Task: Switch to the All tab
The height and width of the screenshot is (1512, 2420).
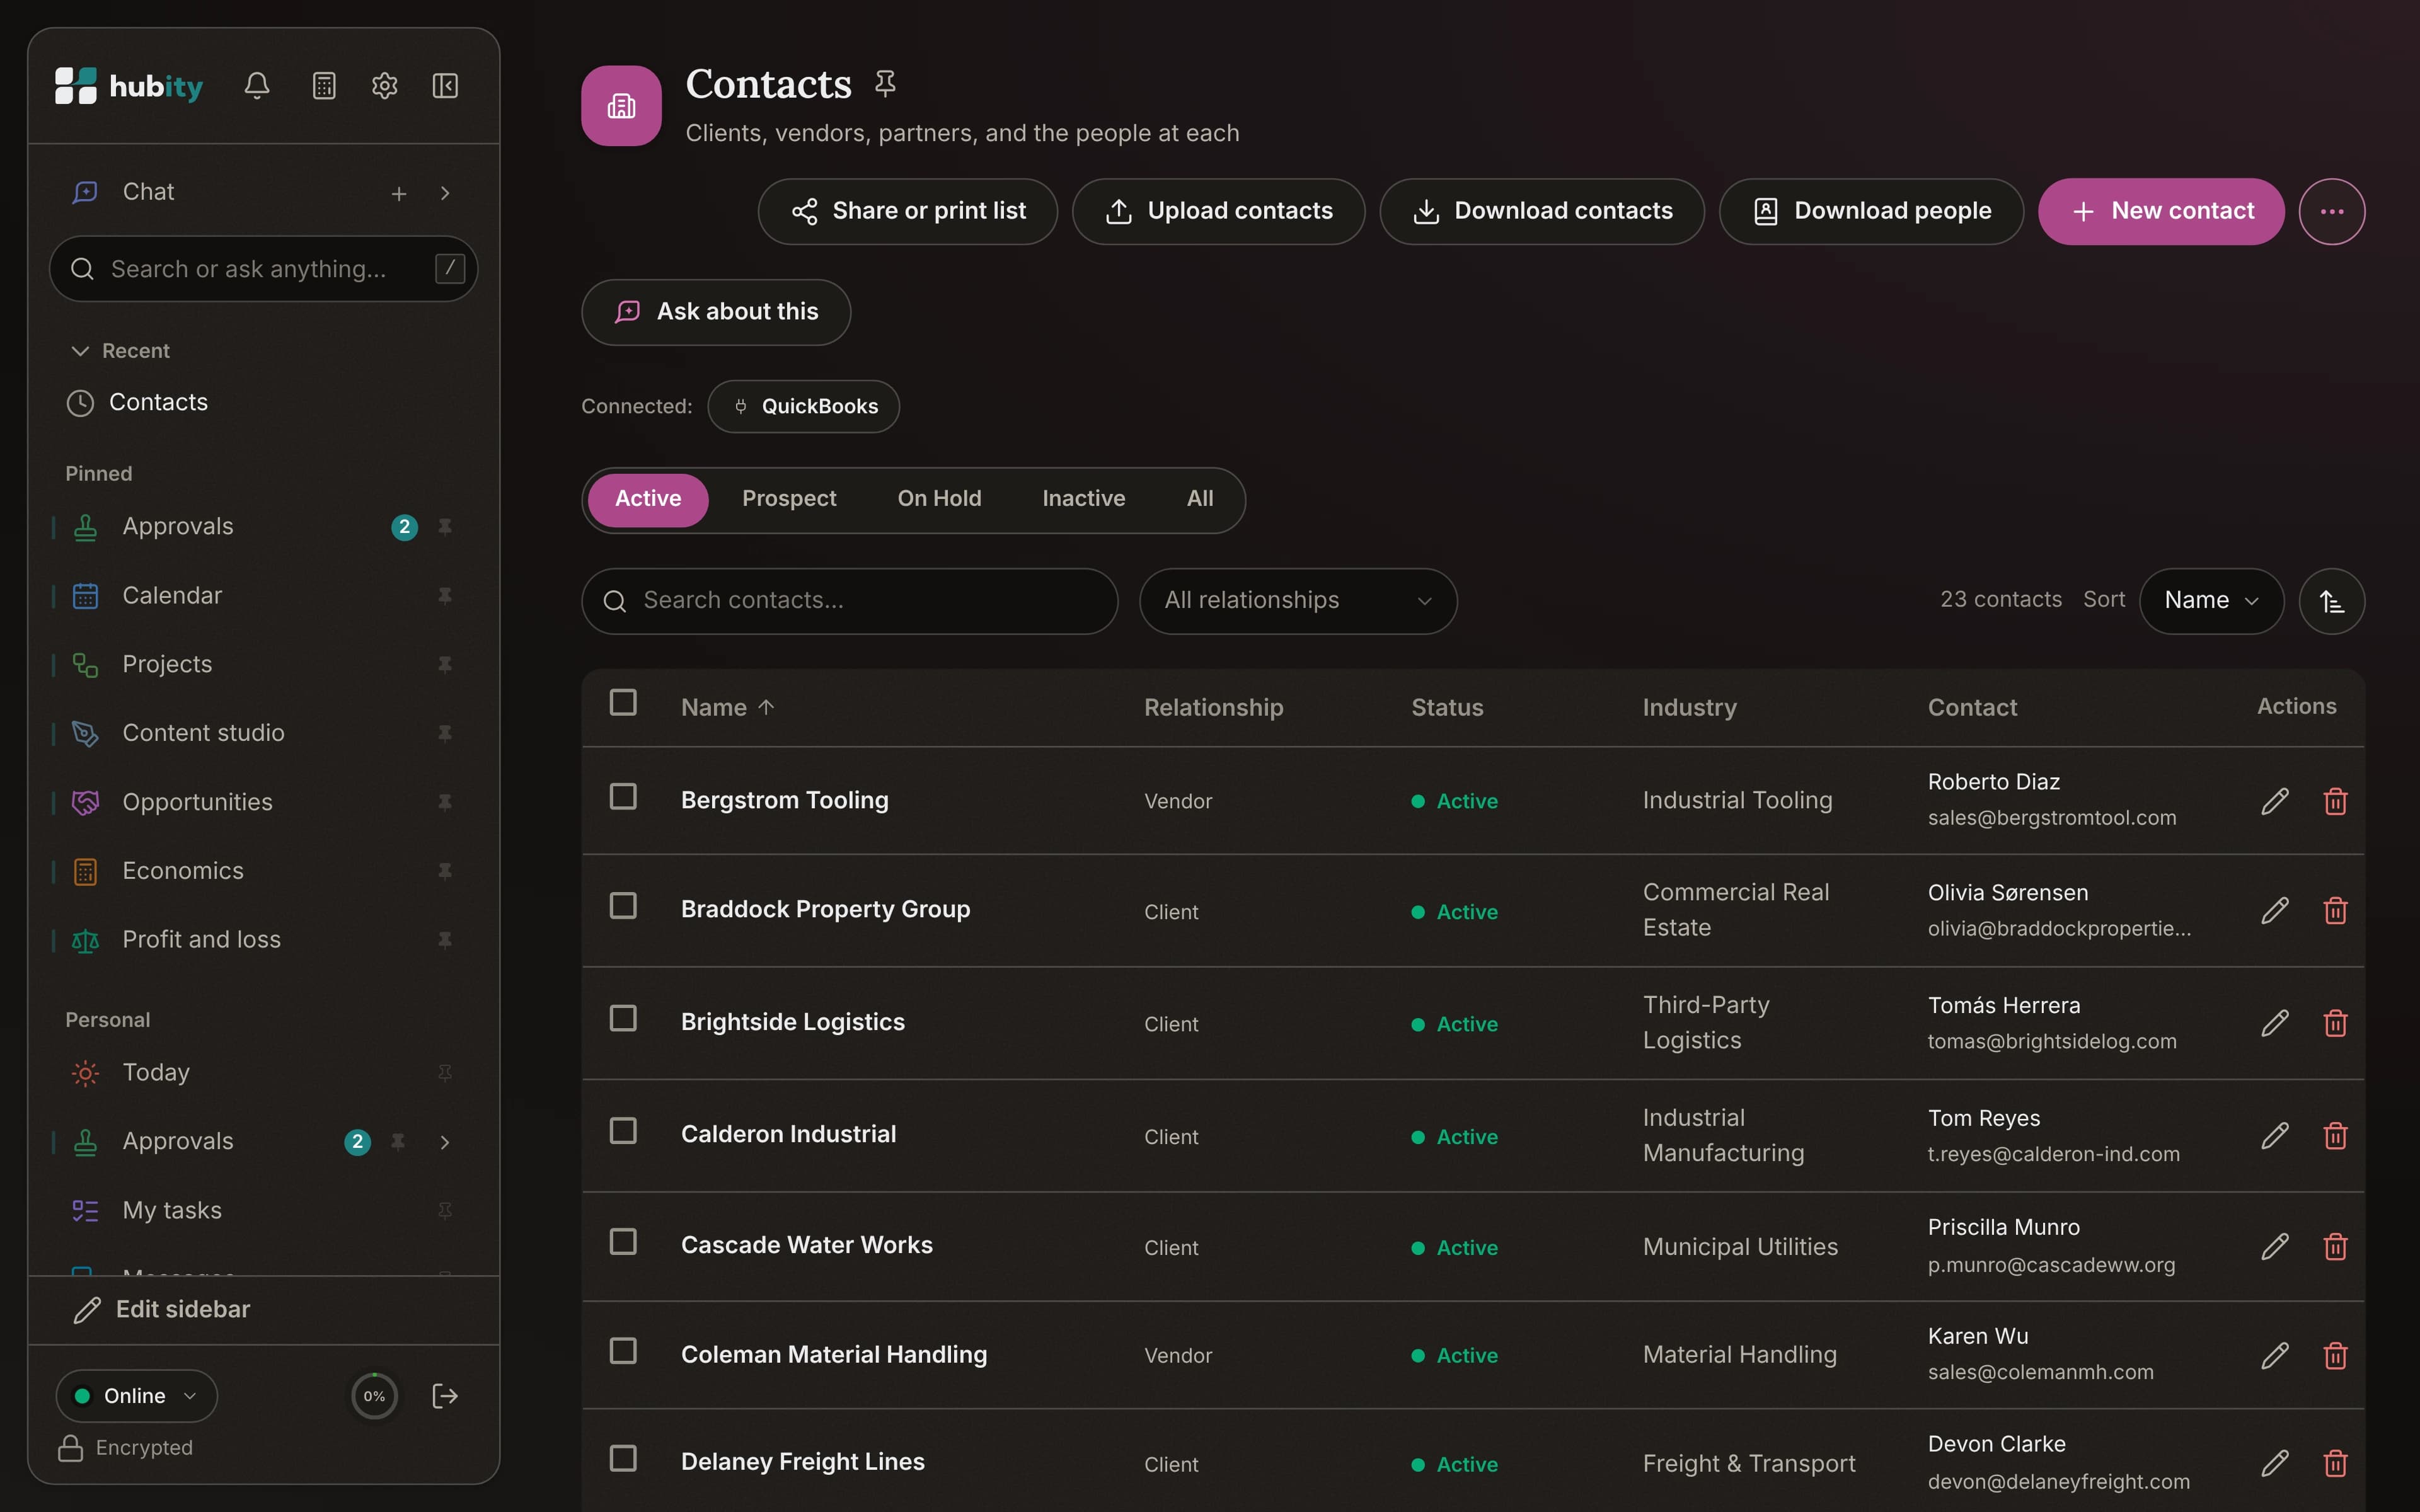Action: (x=1200, y=499)
